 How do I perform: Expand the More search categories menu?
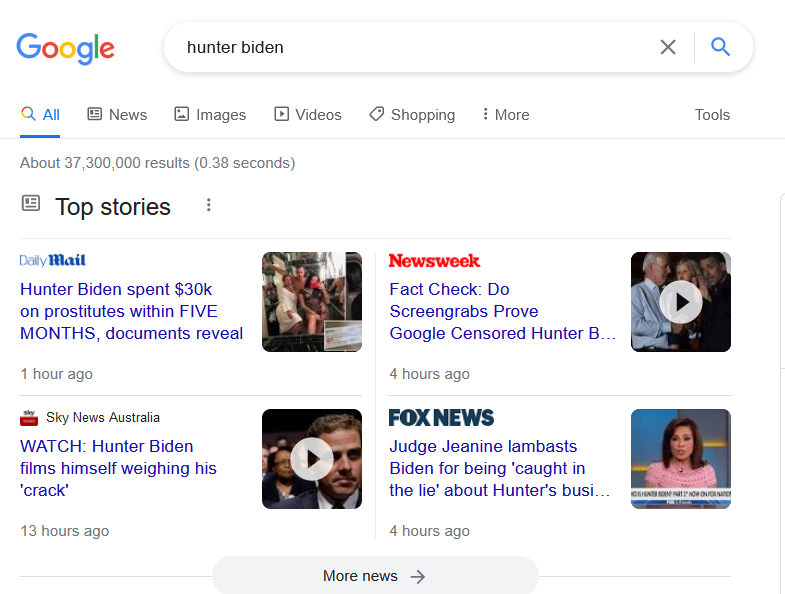coord(505,115)
